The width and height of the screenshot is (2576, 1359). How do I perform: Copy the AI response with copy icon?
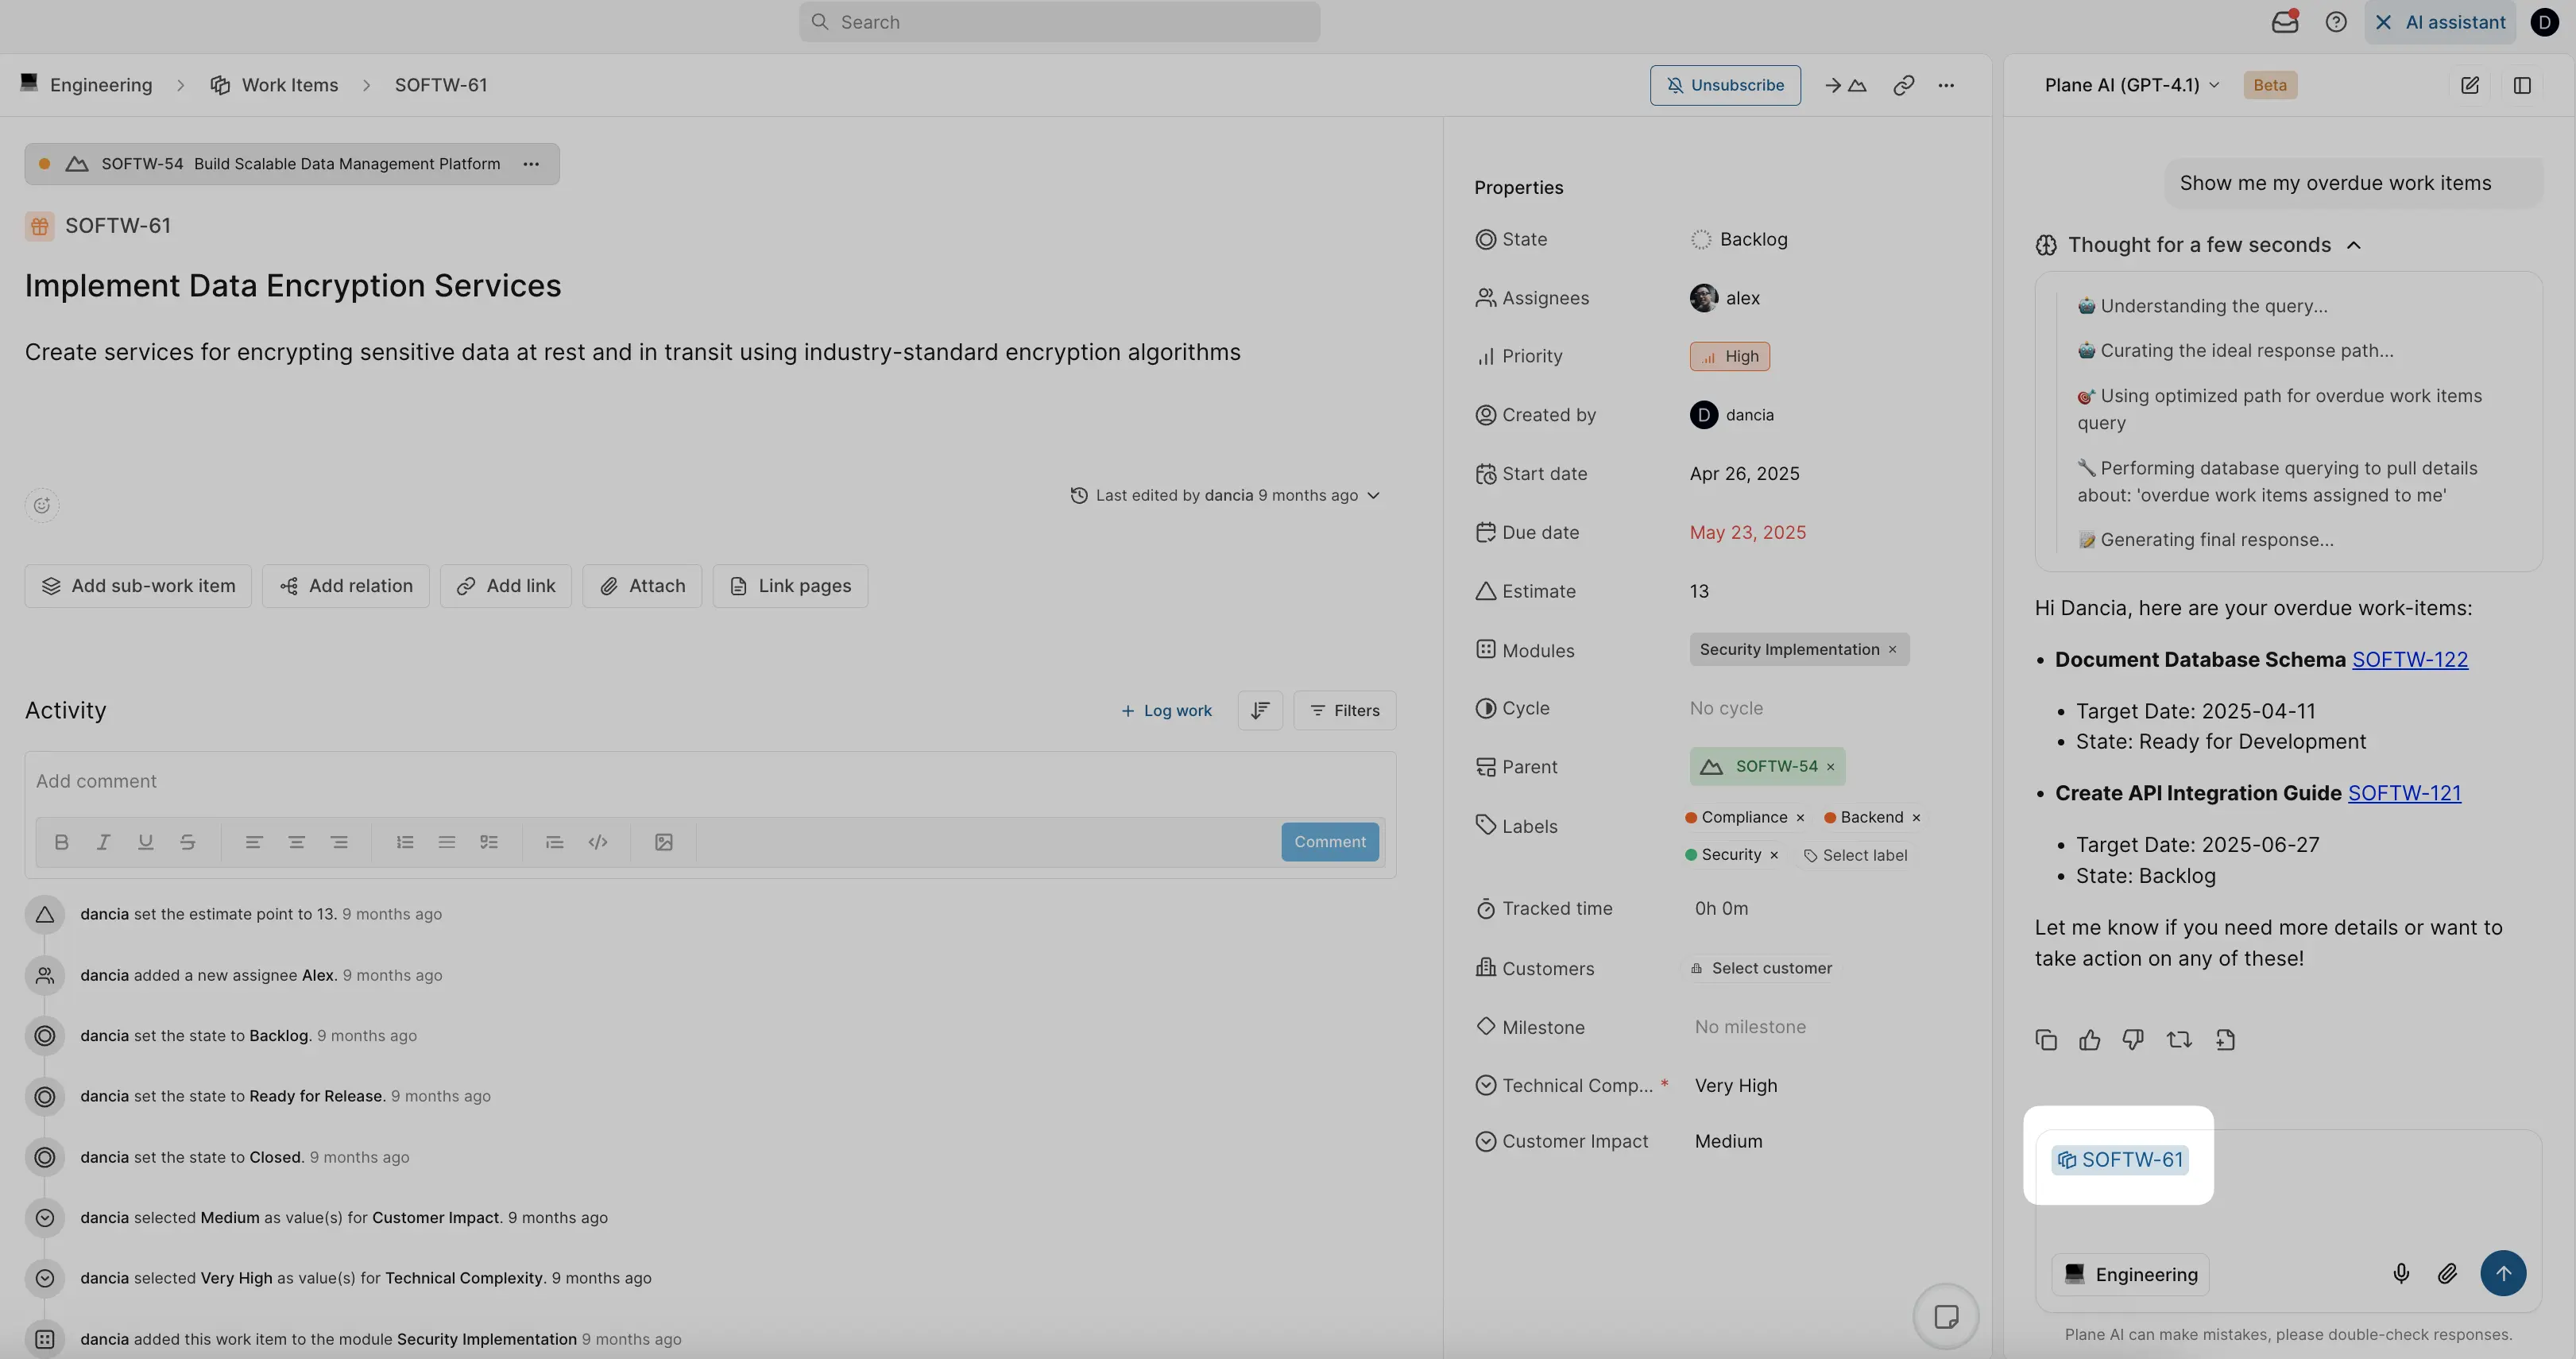point(2045,1040)
